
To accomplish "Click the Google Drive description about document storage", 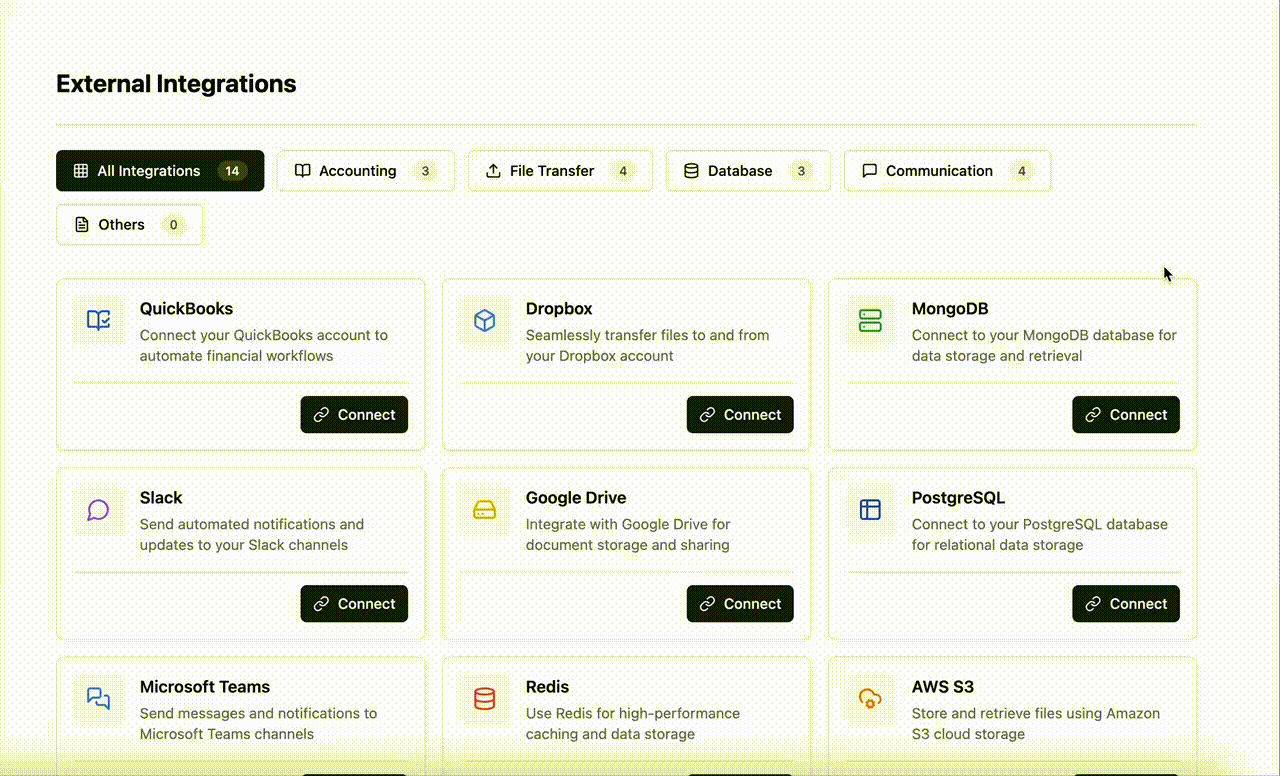I will [x=628, y=535].
